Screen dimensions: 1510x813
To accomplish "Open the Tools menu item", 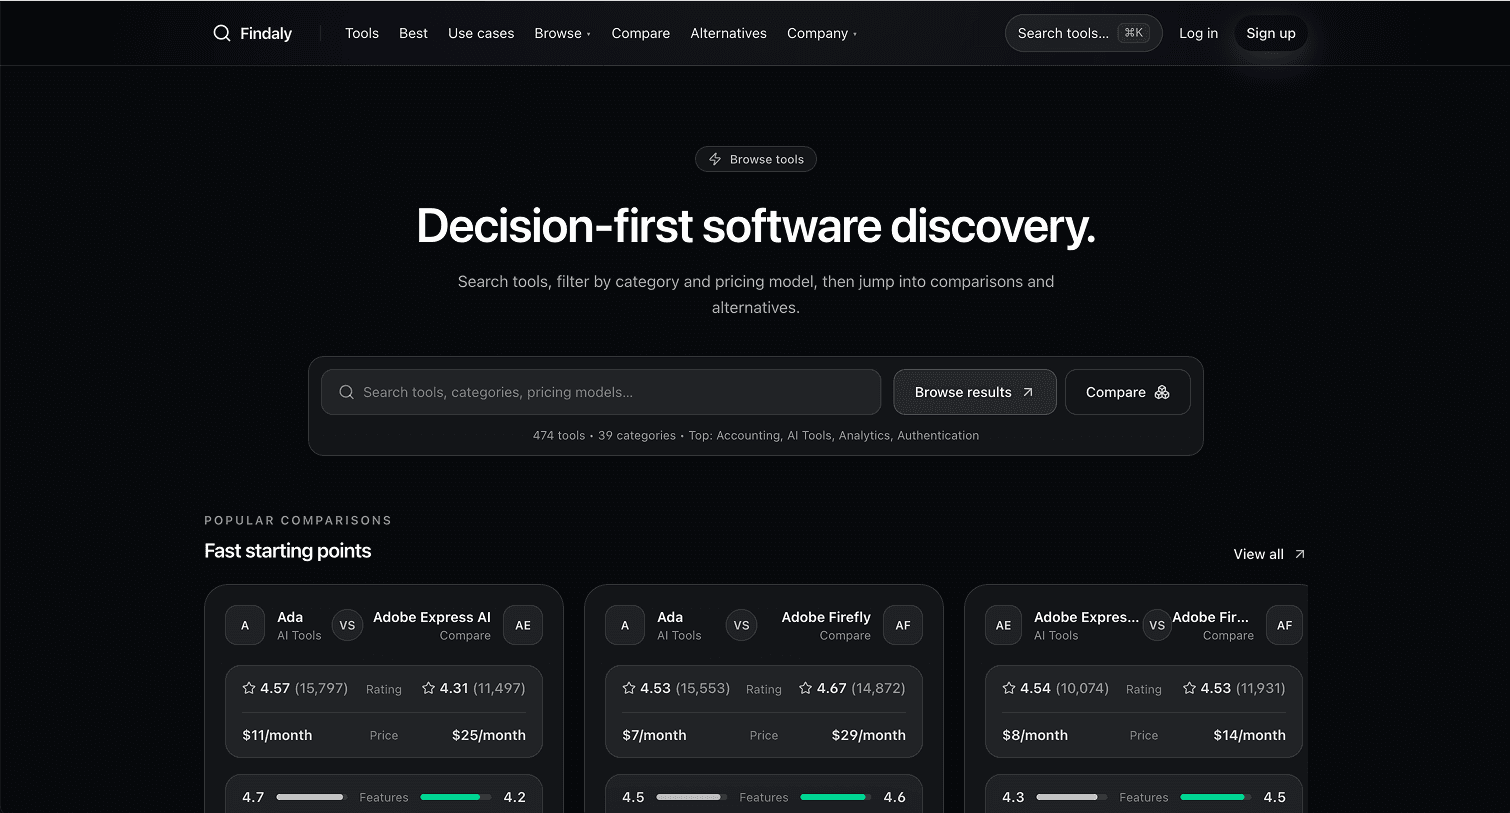I will point(361,33).
